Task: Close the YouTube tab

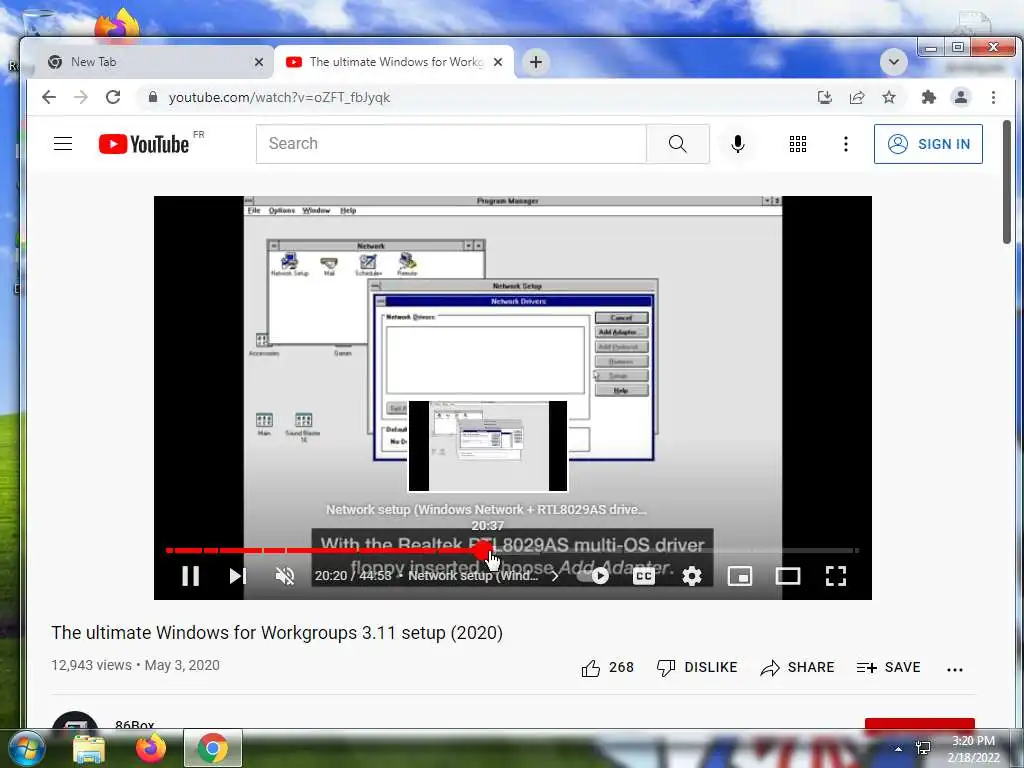Action: click(x=498, y=62)
